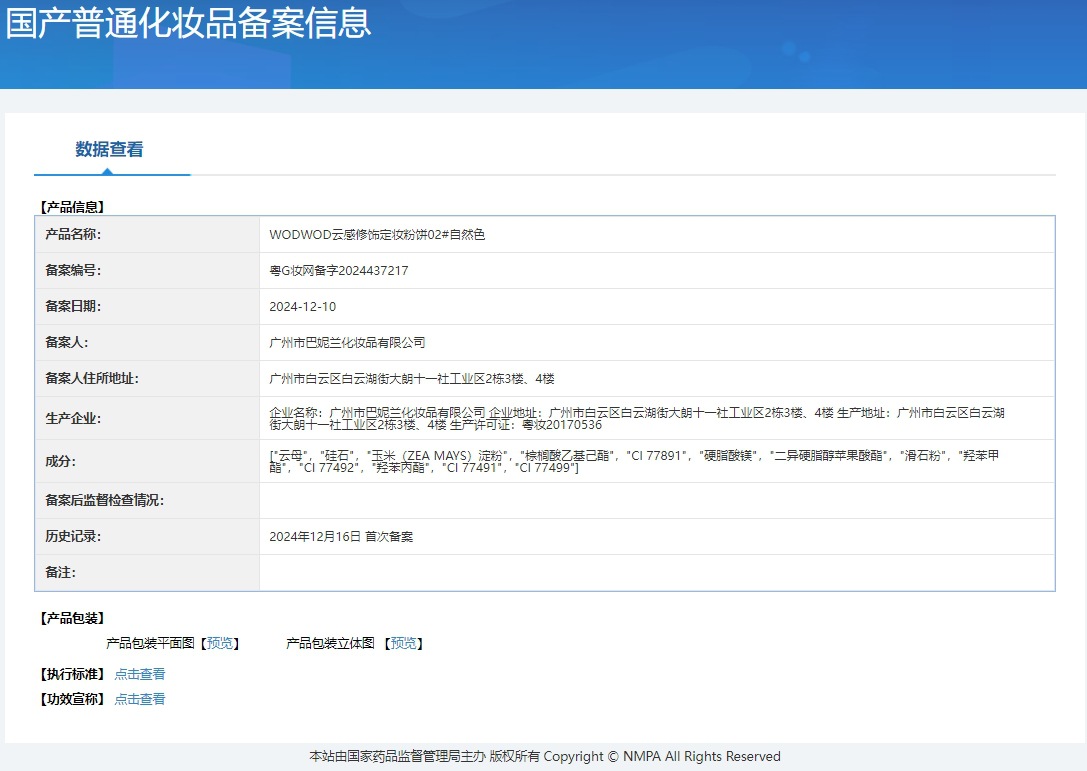Screen dimensions: 1087x771
Task: Open 预览 for 产品包装立体图
Action: (403, 643)
